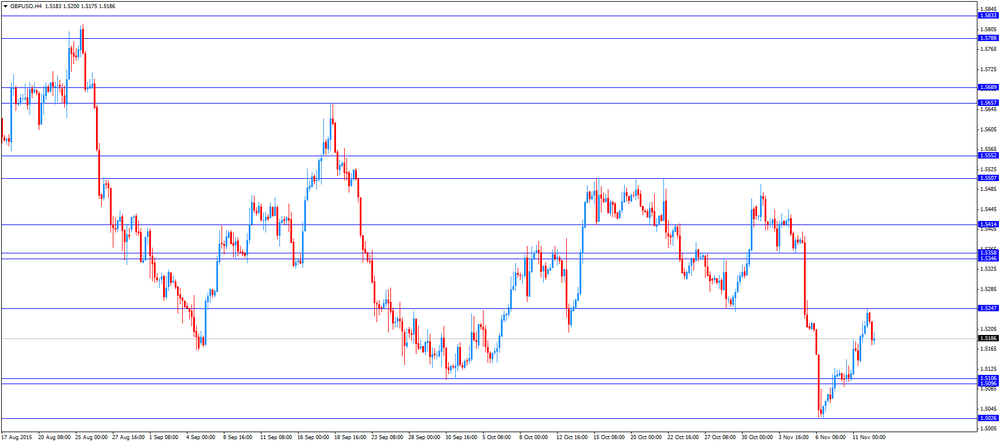This screenshot has width=1000, height=442.
Task: Click the 16 Sep 00:00 time label
Action: (312, 438)
